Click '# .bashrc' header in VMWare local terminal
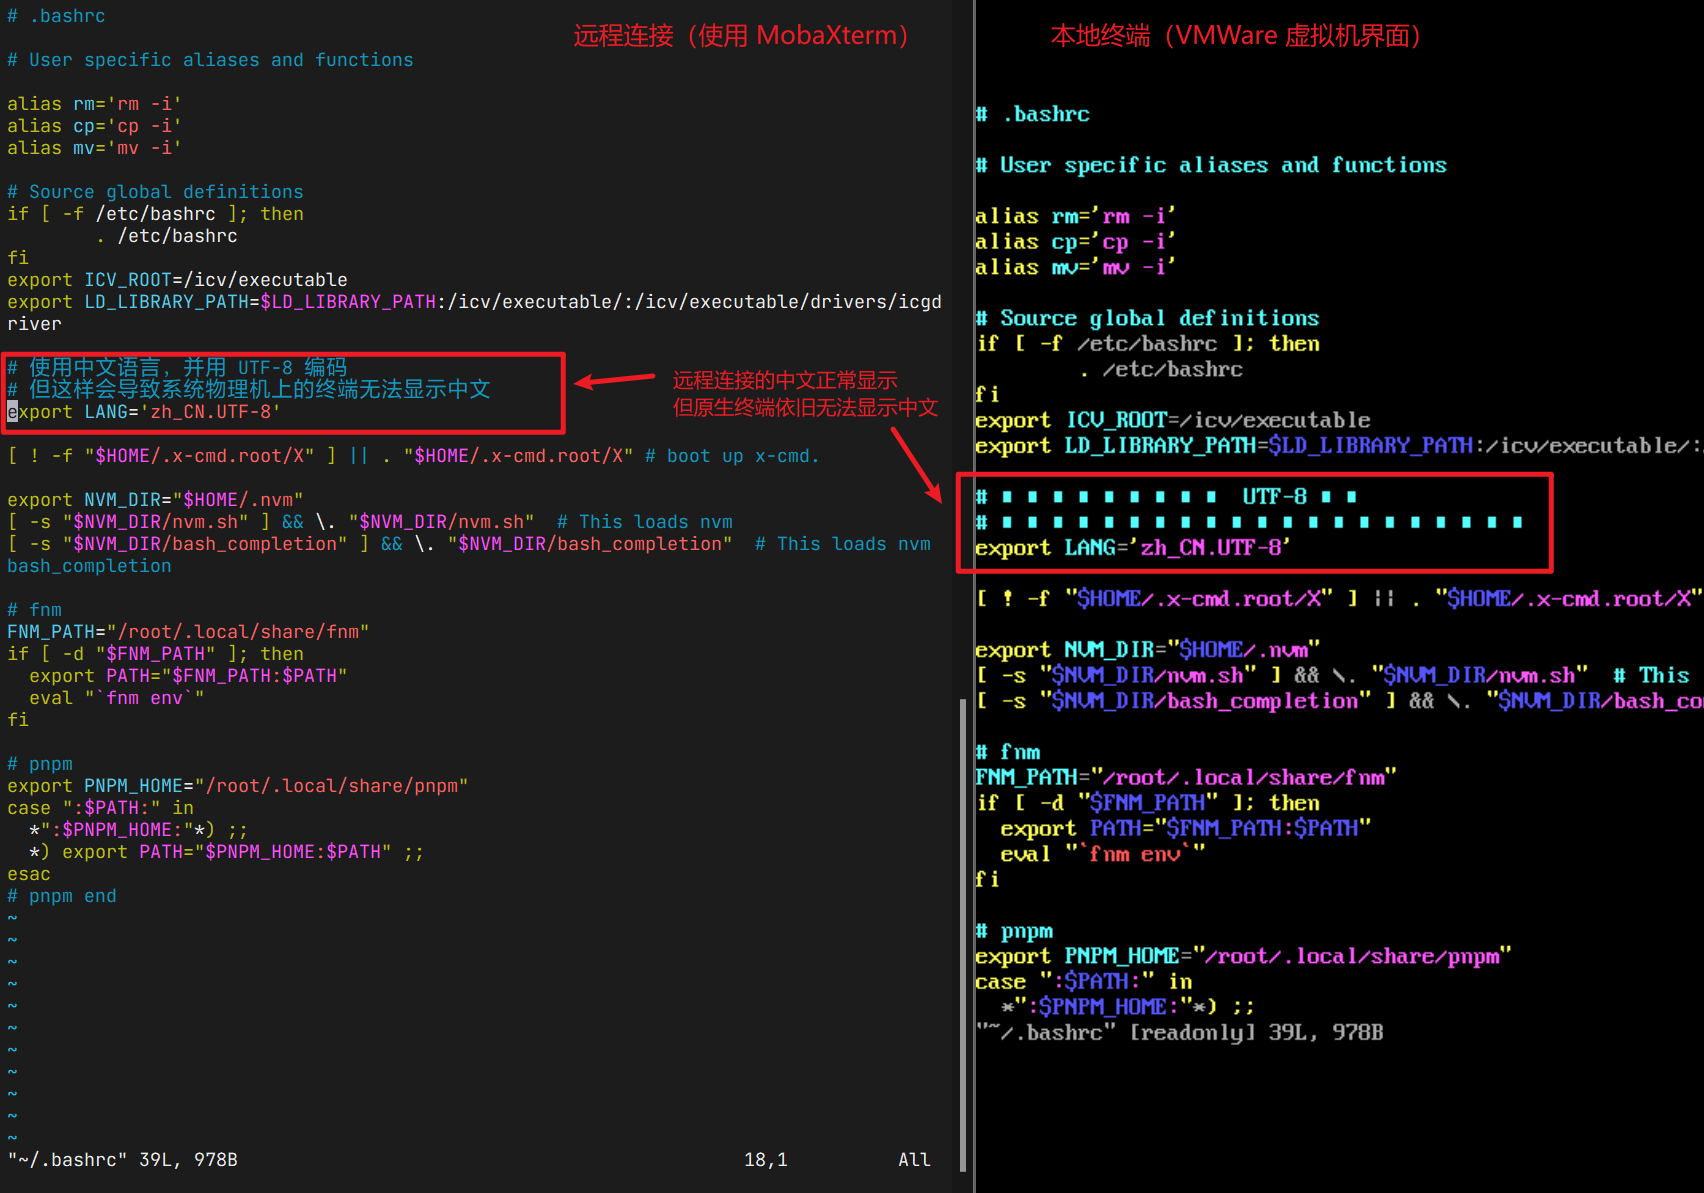Image resolution: width=1704 pixels, height=1193 pixels. tap(1032, 114)
